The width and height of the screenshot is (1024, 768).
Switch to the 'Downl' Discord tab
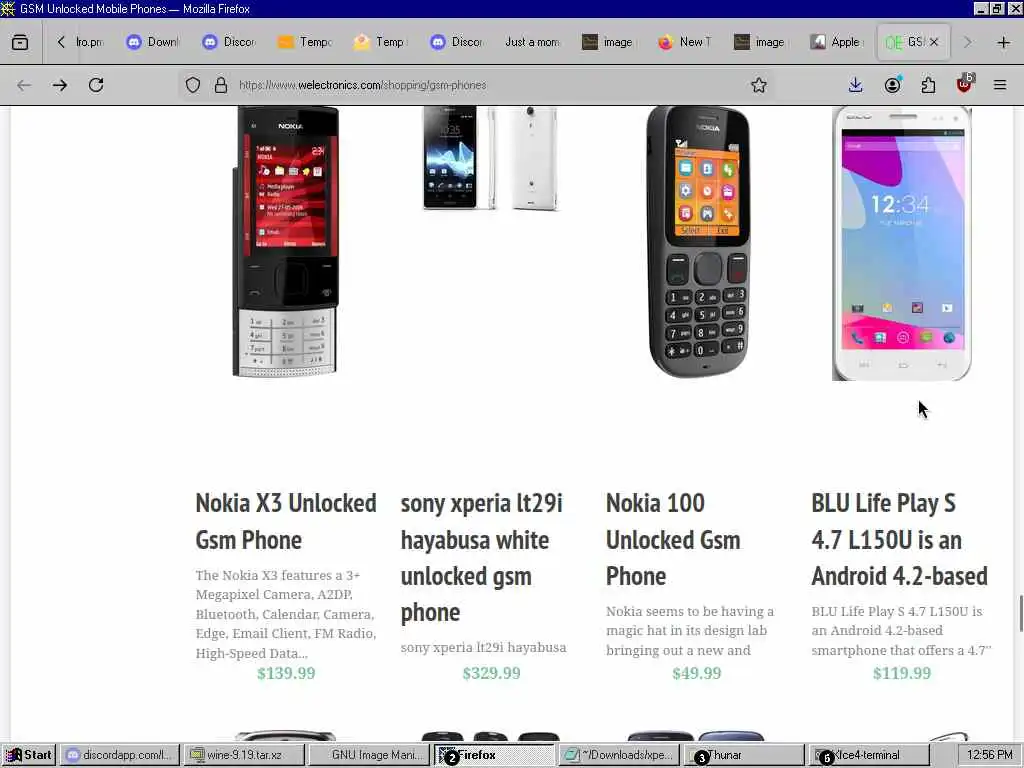(x=153, y=42)
